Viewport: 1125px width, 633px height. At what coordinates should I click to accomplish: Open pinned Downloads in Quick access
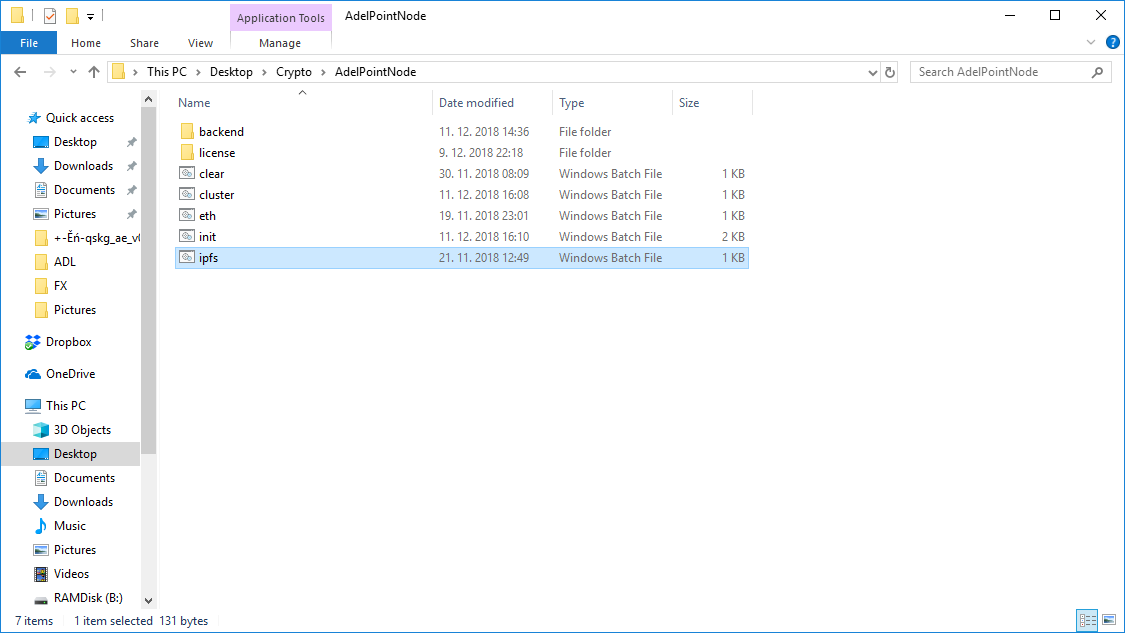(83, 166)
